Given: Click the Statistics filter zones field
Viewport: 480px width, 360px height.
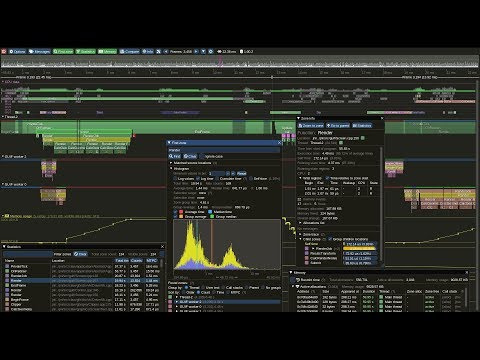Looking at the screenshot, I should 28,254.
